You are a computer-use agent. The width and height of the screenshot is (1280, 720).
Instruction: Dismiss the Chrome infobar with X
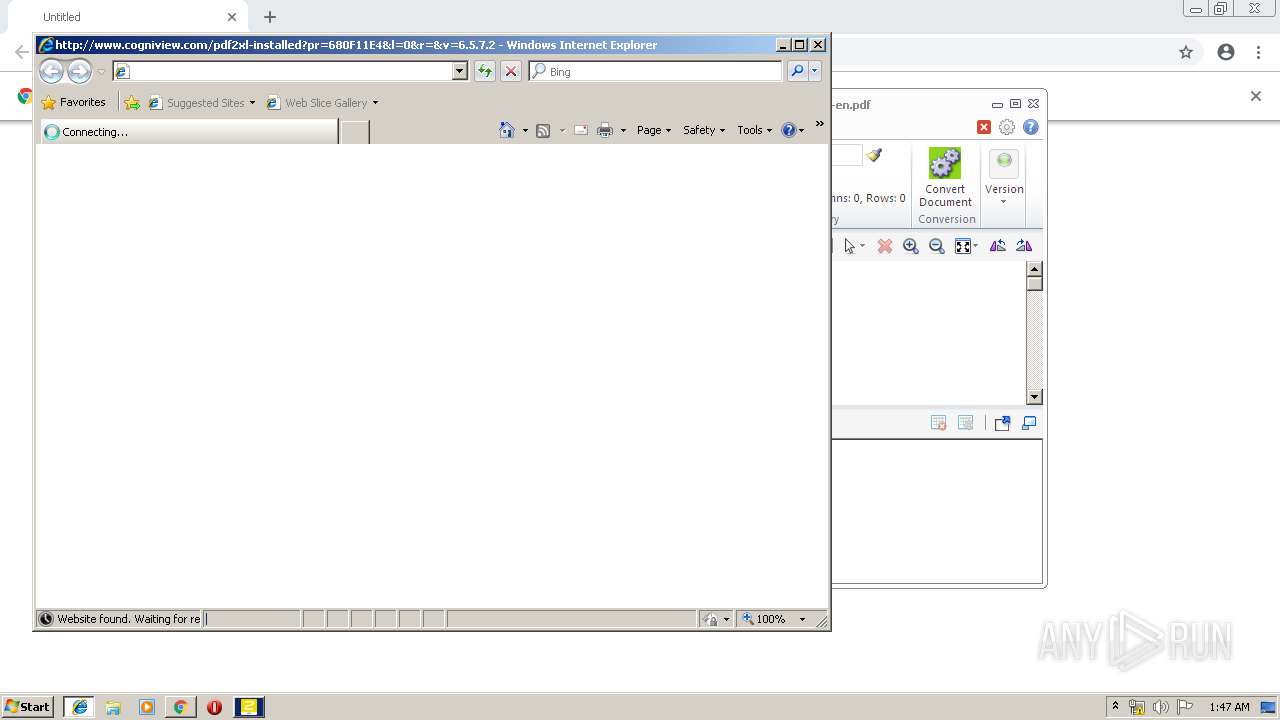pyautogui.click(x=1256, y=96)
